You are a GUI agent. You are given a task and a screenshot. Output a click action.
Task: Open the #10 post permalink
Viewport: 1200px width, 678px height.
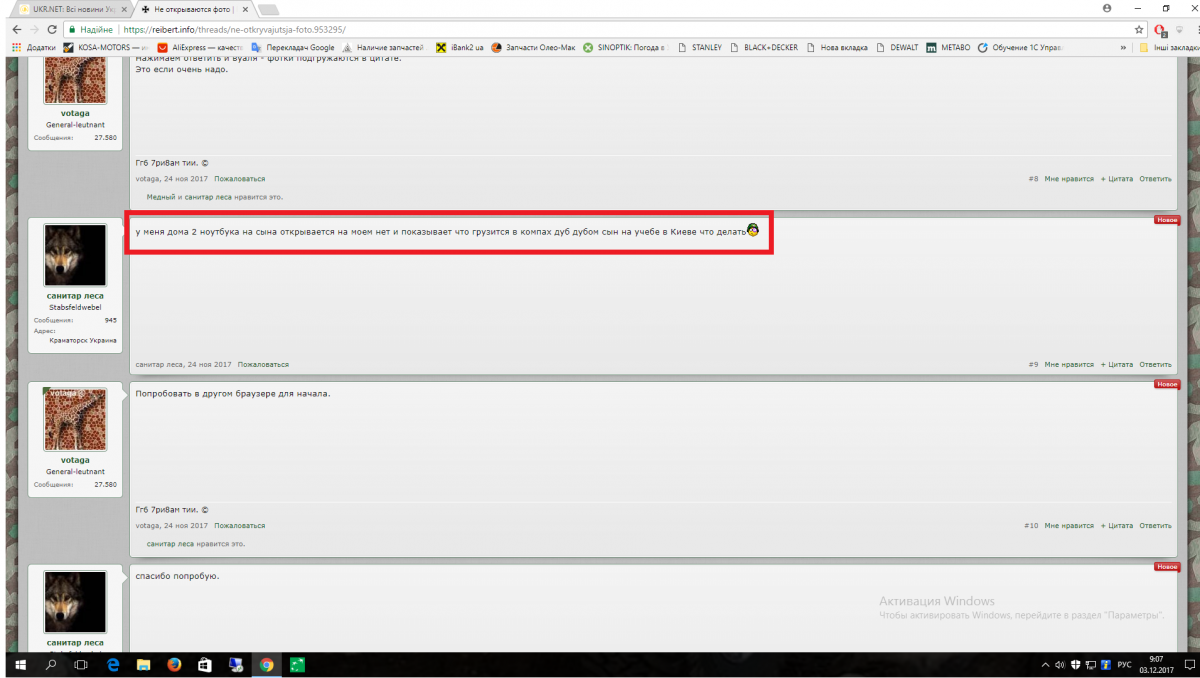tap(1031, 526)
